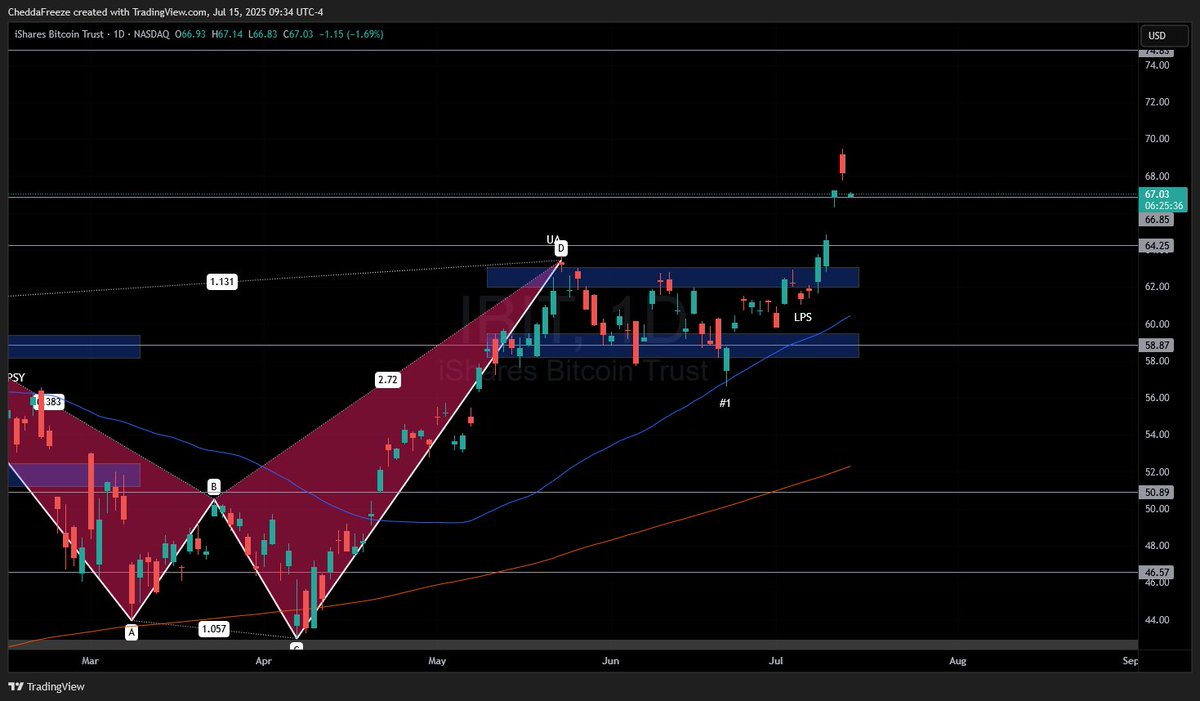Click the 60.00 price axis tick
1200x701 pixels.
[1157, 324]
